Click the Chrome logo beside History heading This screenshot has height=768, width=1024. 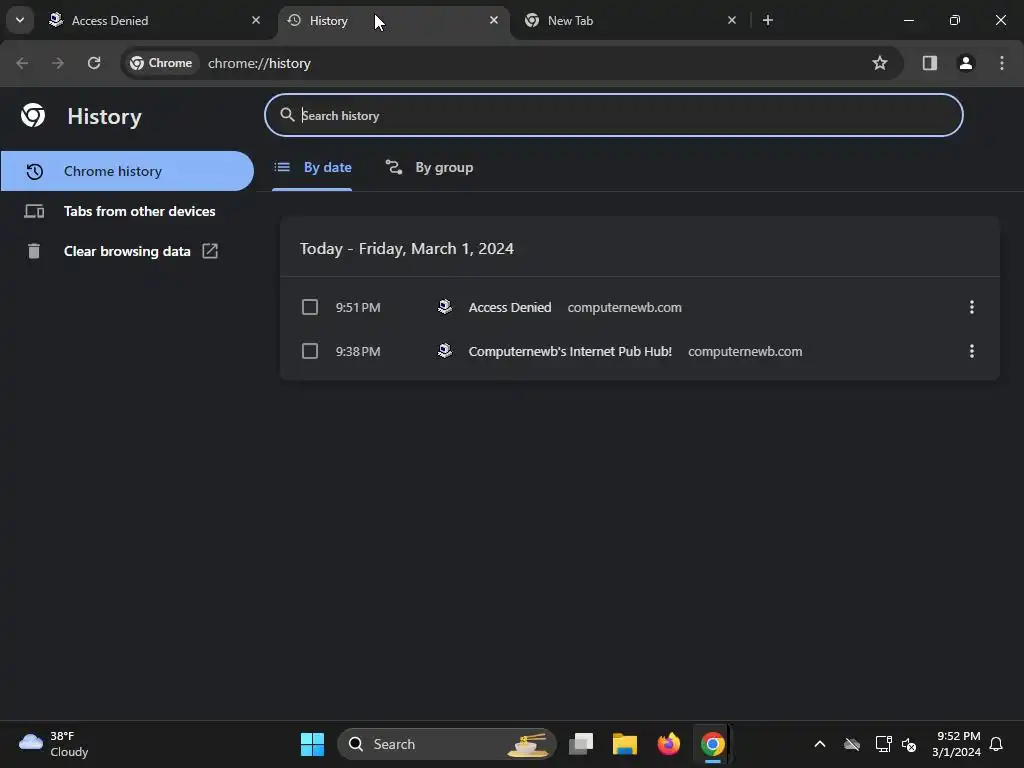[33, 116]
